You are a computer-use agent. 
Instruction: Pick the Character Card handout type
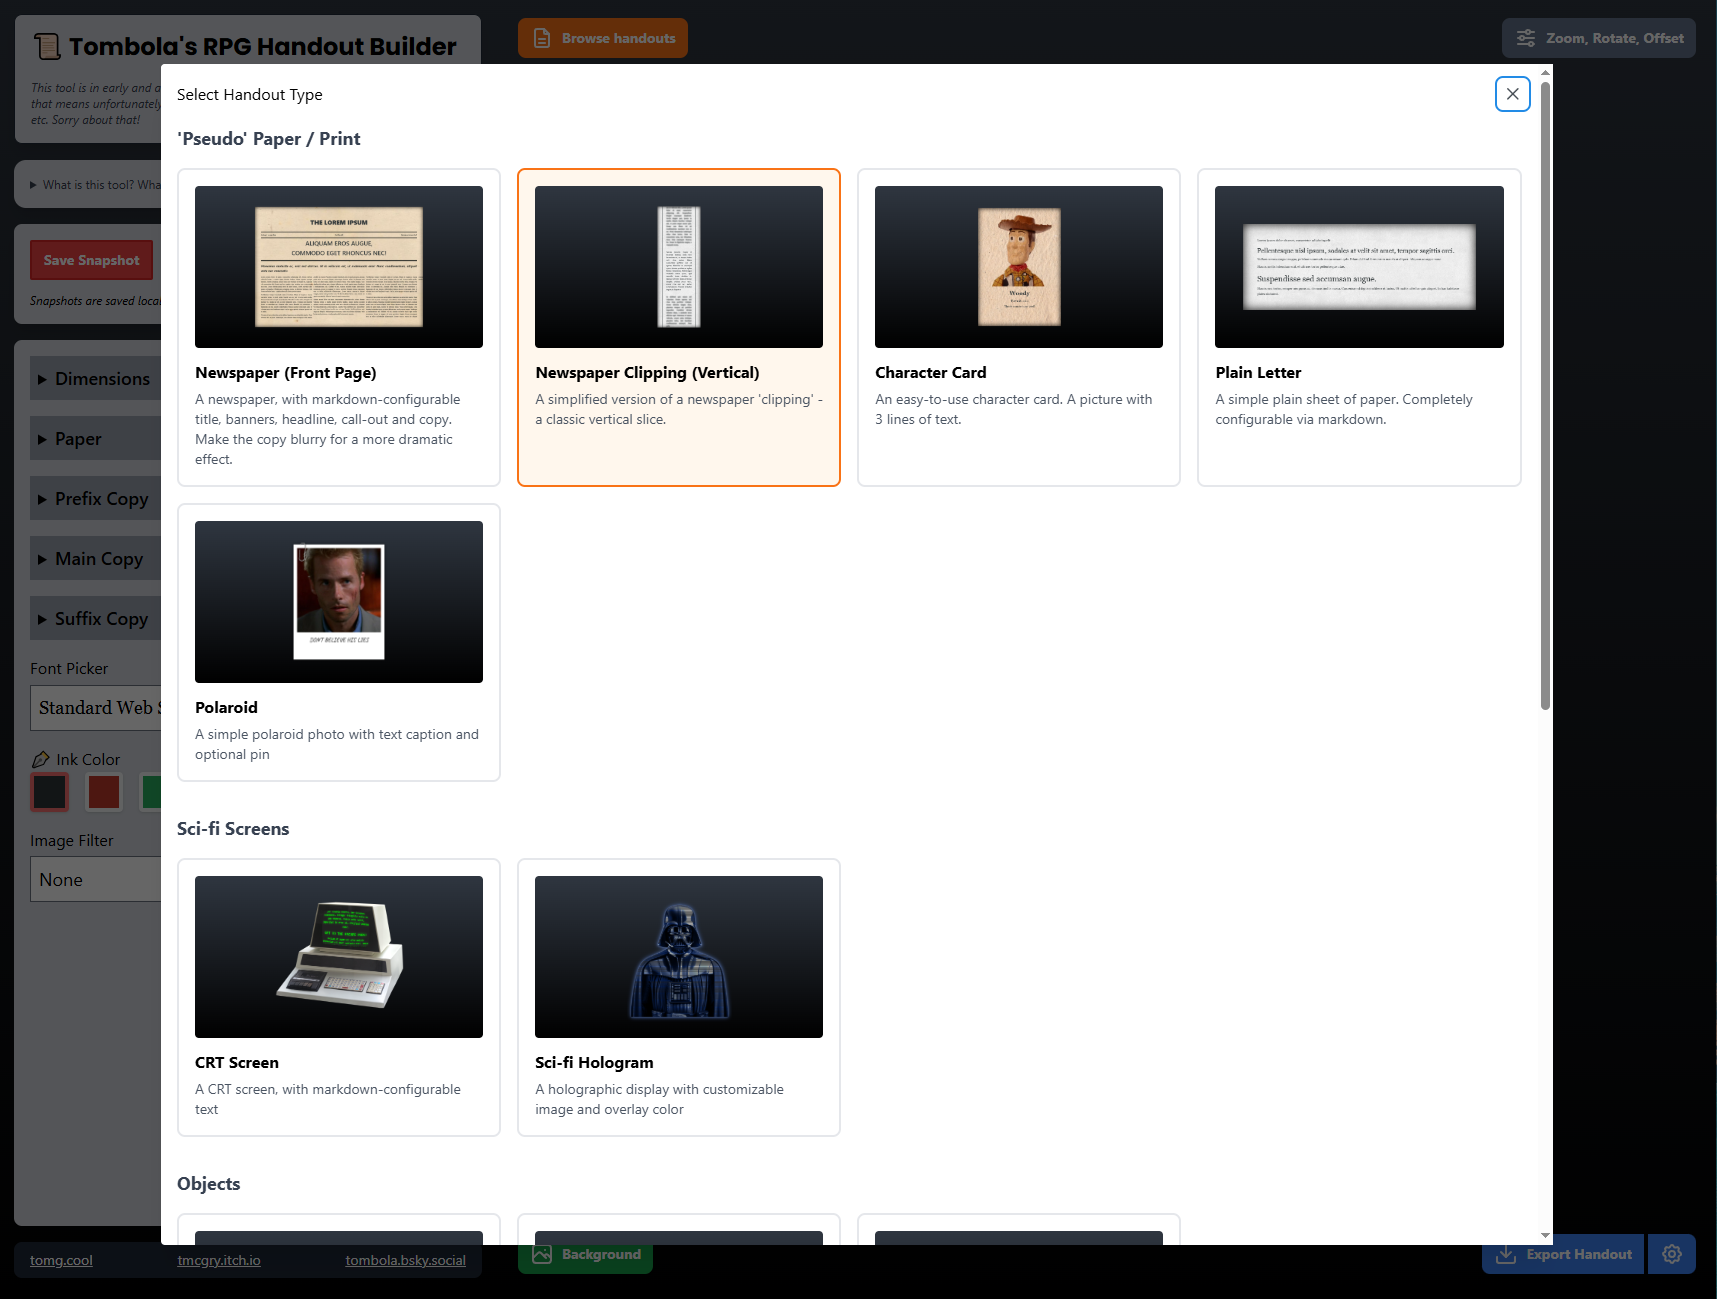(x=1019, y=327)
